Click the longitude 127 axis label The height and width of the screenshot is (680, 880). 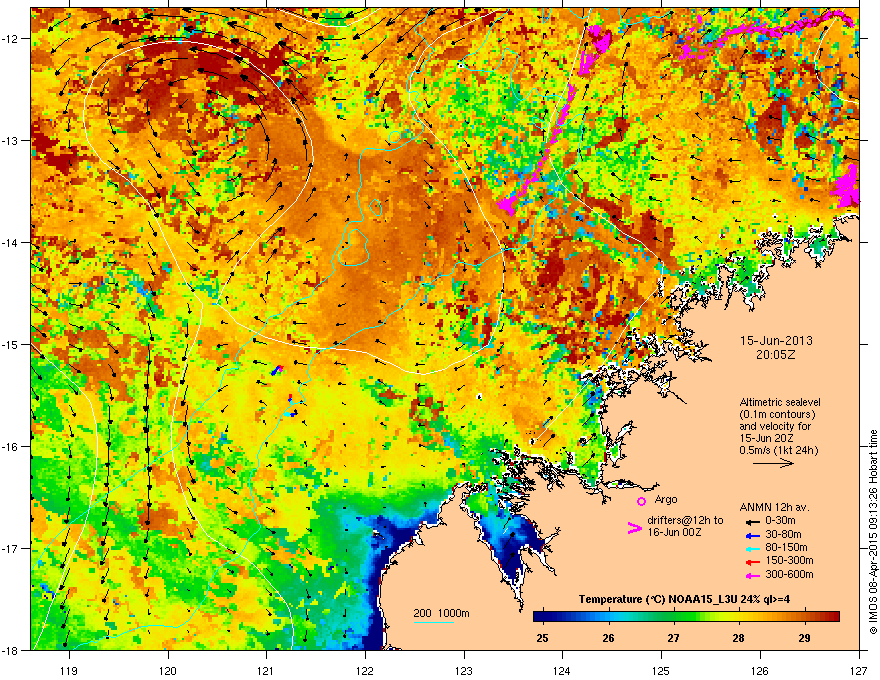pos(859,670)
